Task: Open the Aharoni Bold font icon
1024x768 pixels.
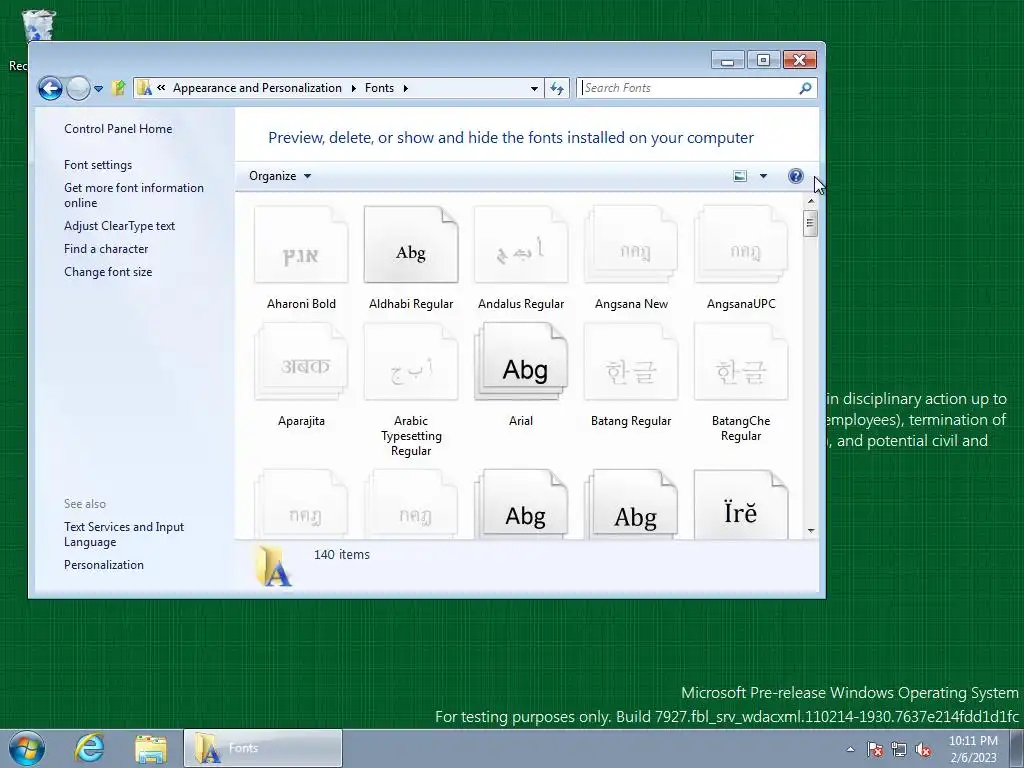Action: click(301, 245)
